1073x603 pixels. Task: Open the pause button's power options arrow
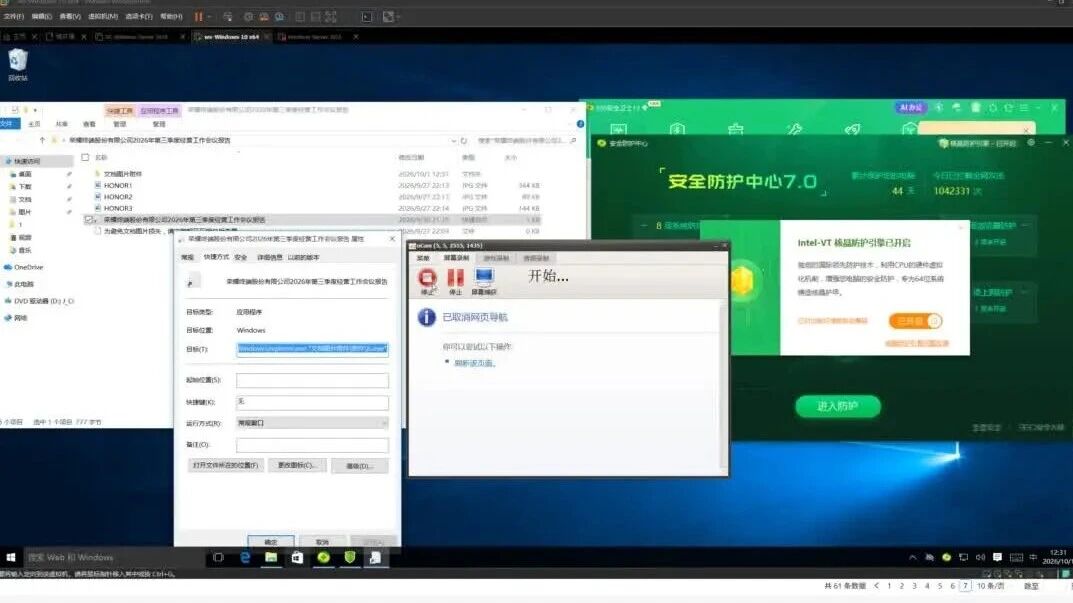[208, 16]
